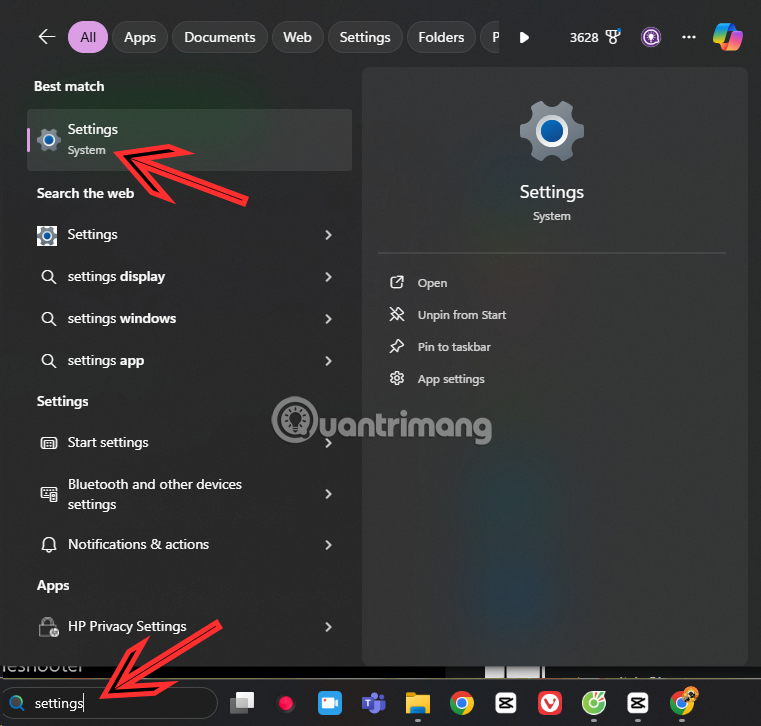Expand the Start settings chevron
Viewport: 761px width, 726px height.
[x=329, y=443]
